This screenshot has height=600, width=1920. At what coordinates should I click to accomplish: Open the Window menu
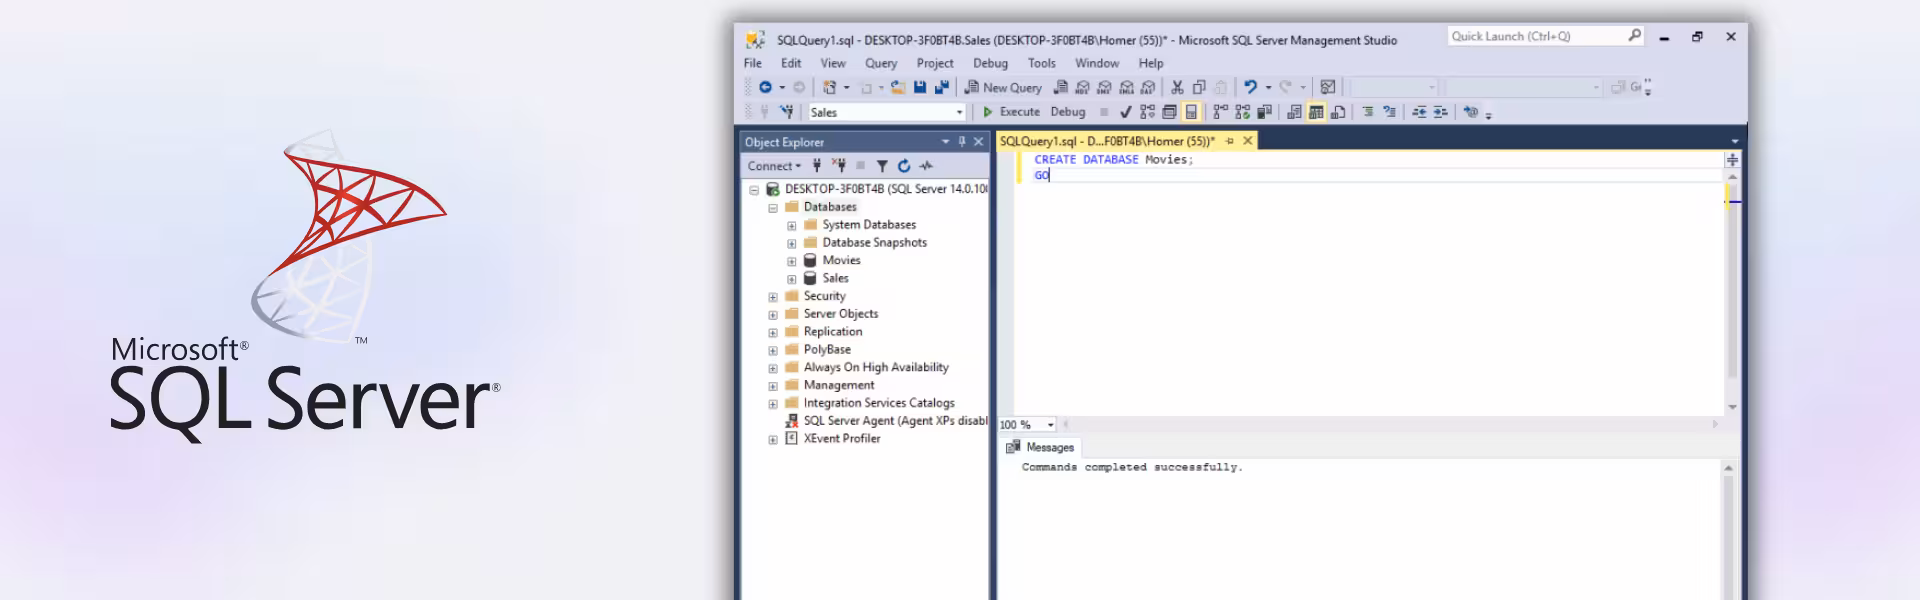pos(1097,63)
